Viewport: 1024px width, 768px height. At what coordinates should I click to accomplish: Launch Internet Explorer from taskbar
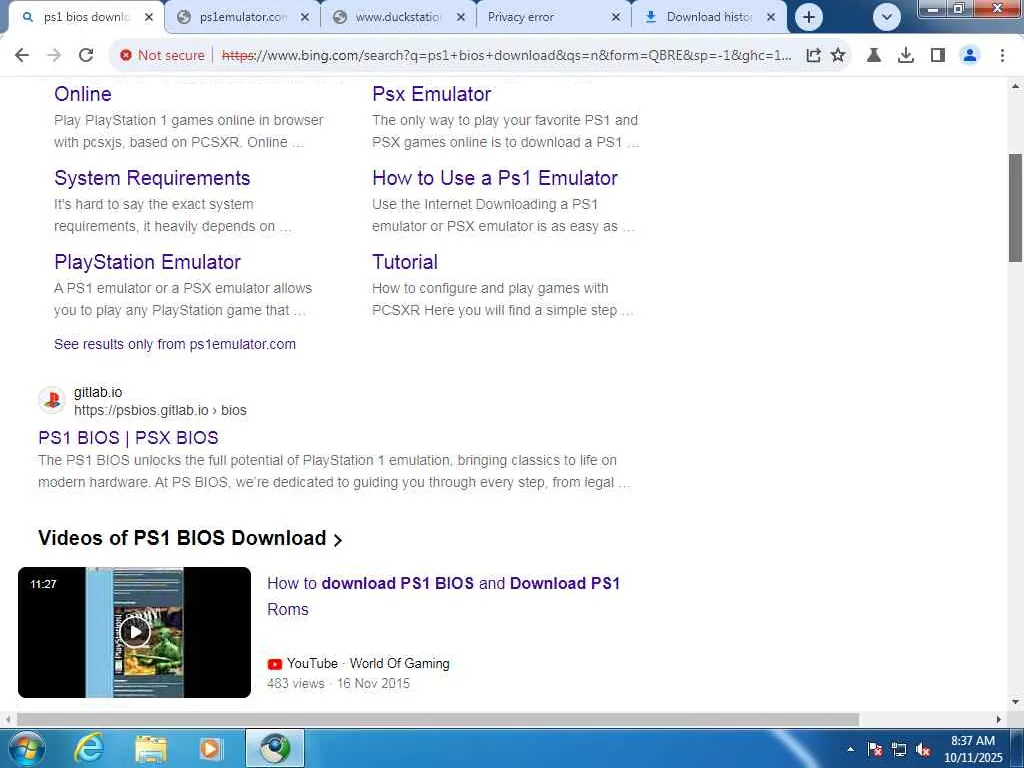(89, 748)
